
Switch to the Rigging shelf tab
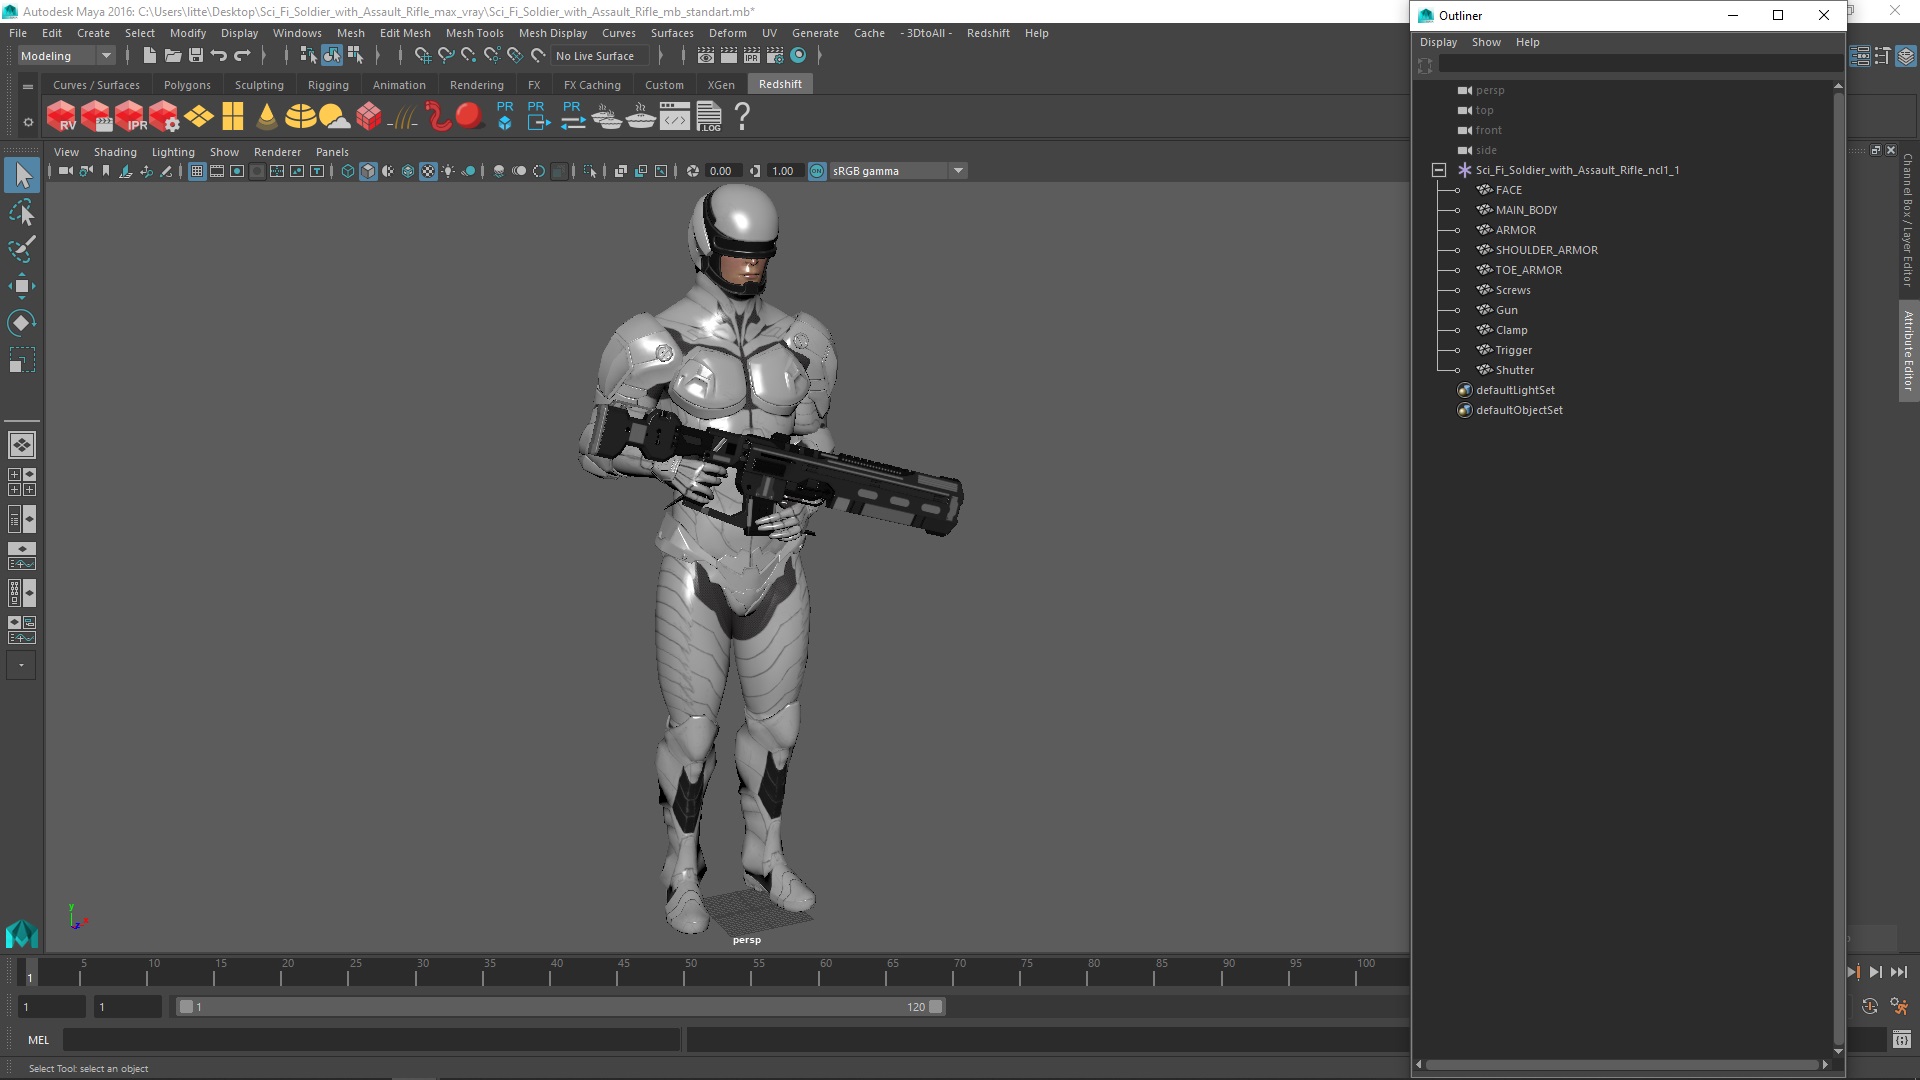pyautogui.click(x=328, y=85)
